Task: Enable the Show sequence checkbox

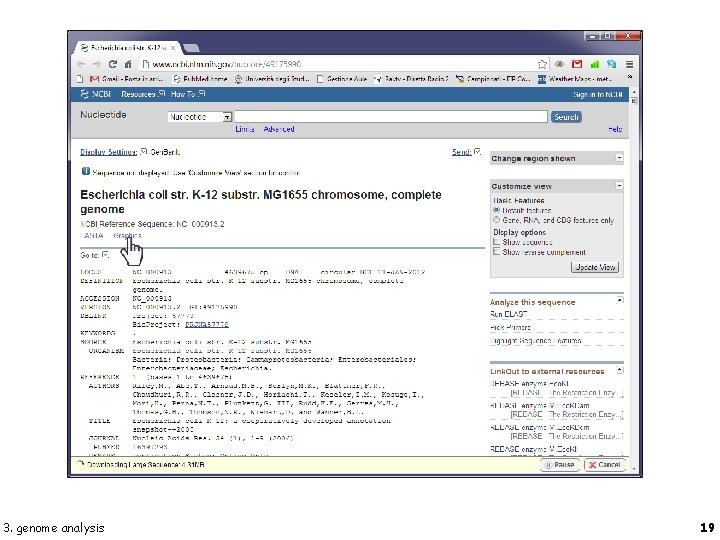Action: coord(496,242)
